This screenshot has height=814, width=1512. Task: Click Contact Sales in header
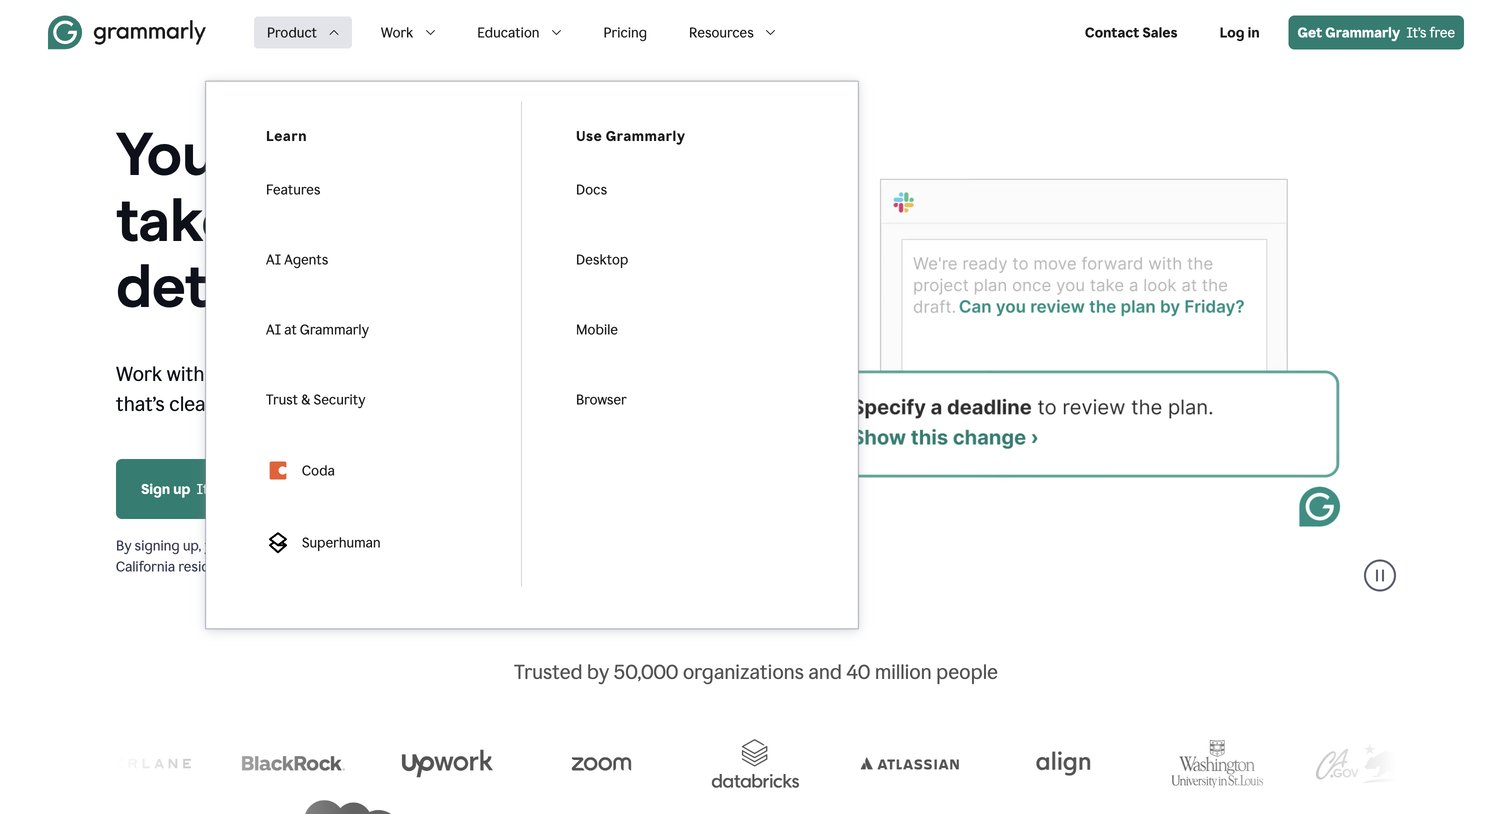tap(1131, 32)
